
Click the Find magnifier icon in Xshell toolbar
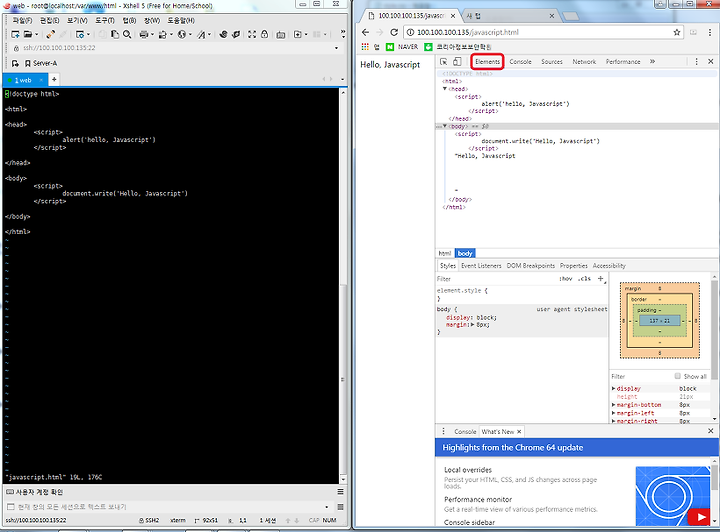127,34
